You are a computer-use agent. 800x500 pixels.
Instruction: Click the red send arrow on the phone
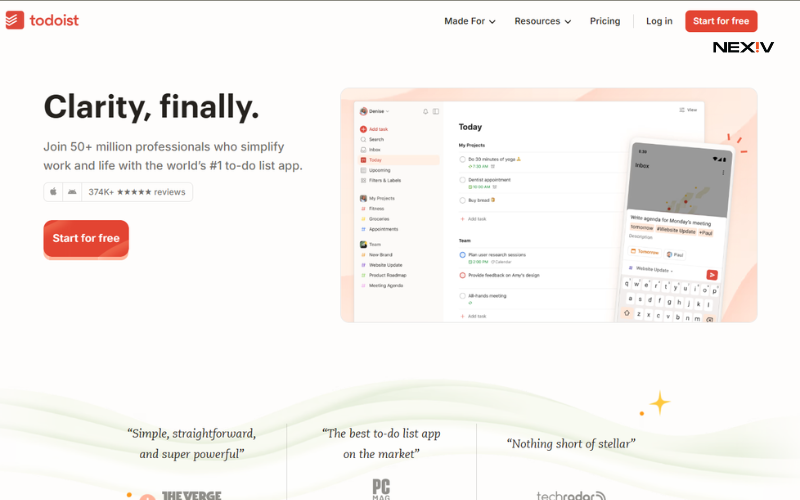pyautogui.click(x=712, y=275)
